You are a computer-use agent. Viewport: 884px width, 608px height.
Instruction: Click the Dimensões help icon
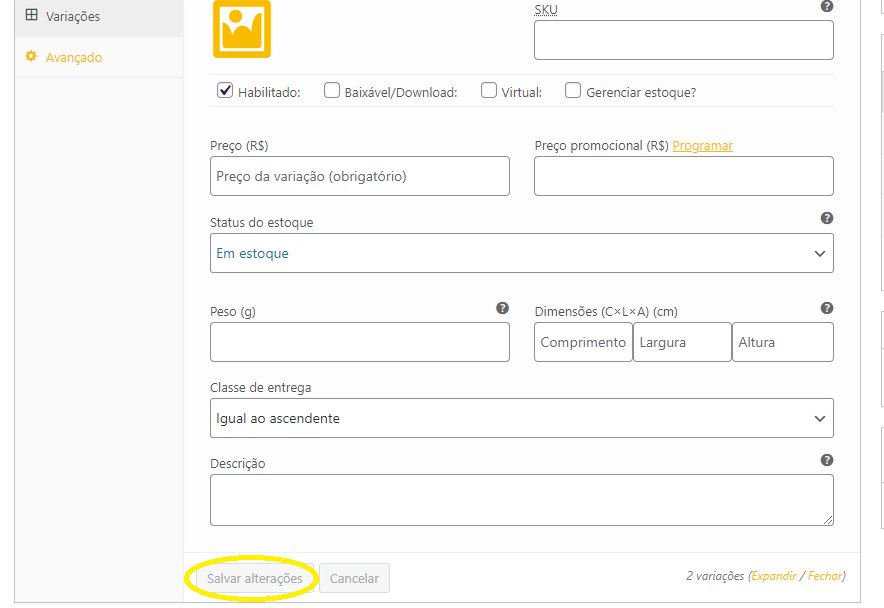click(826, 308)
